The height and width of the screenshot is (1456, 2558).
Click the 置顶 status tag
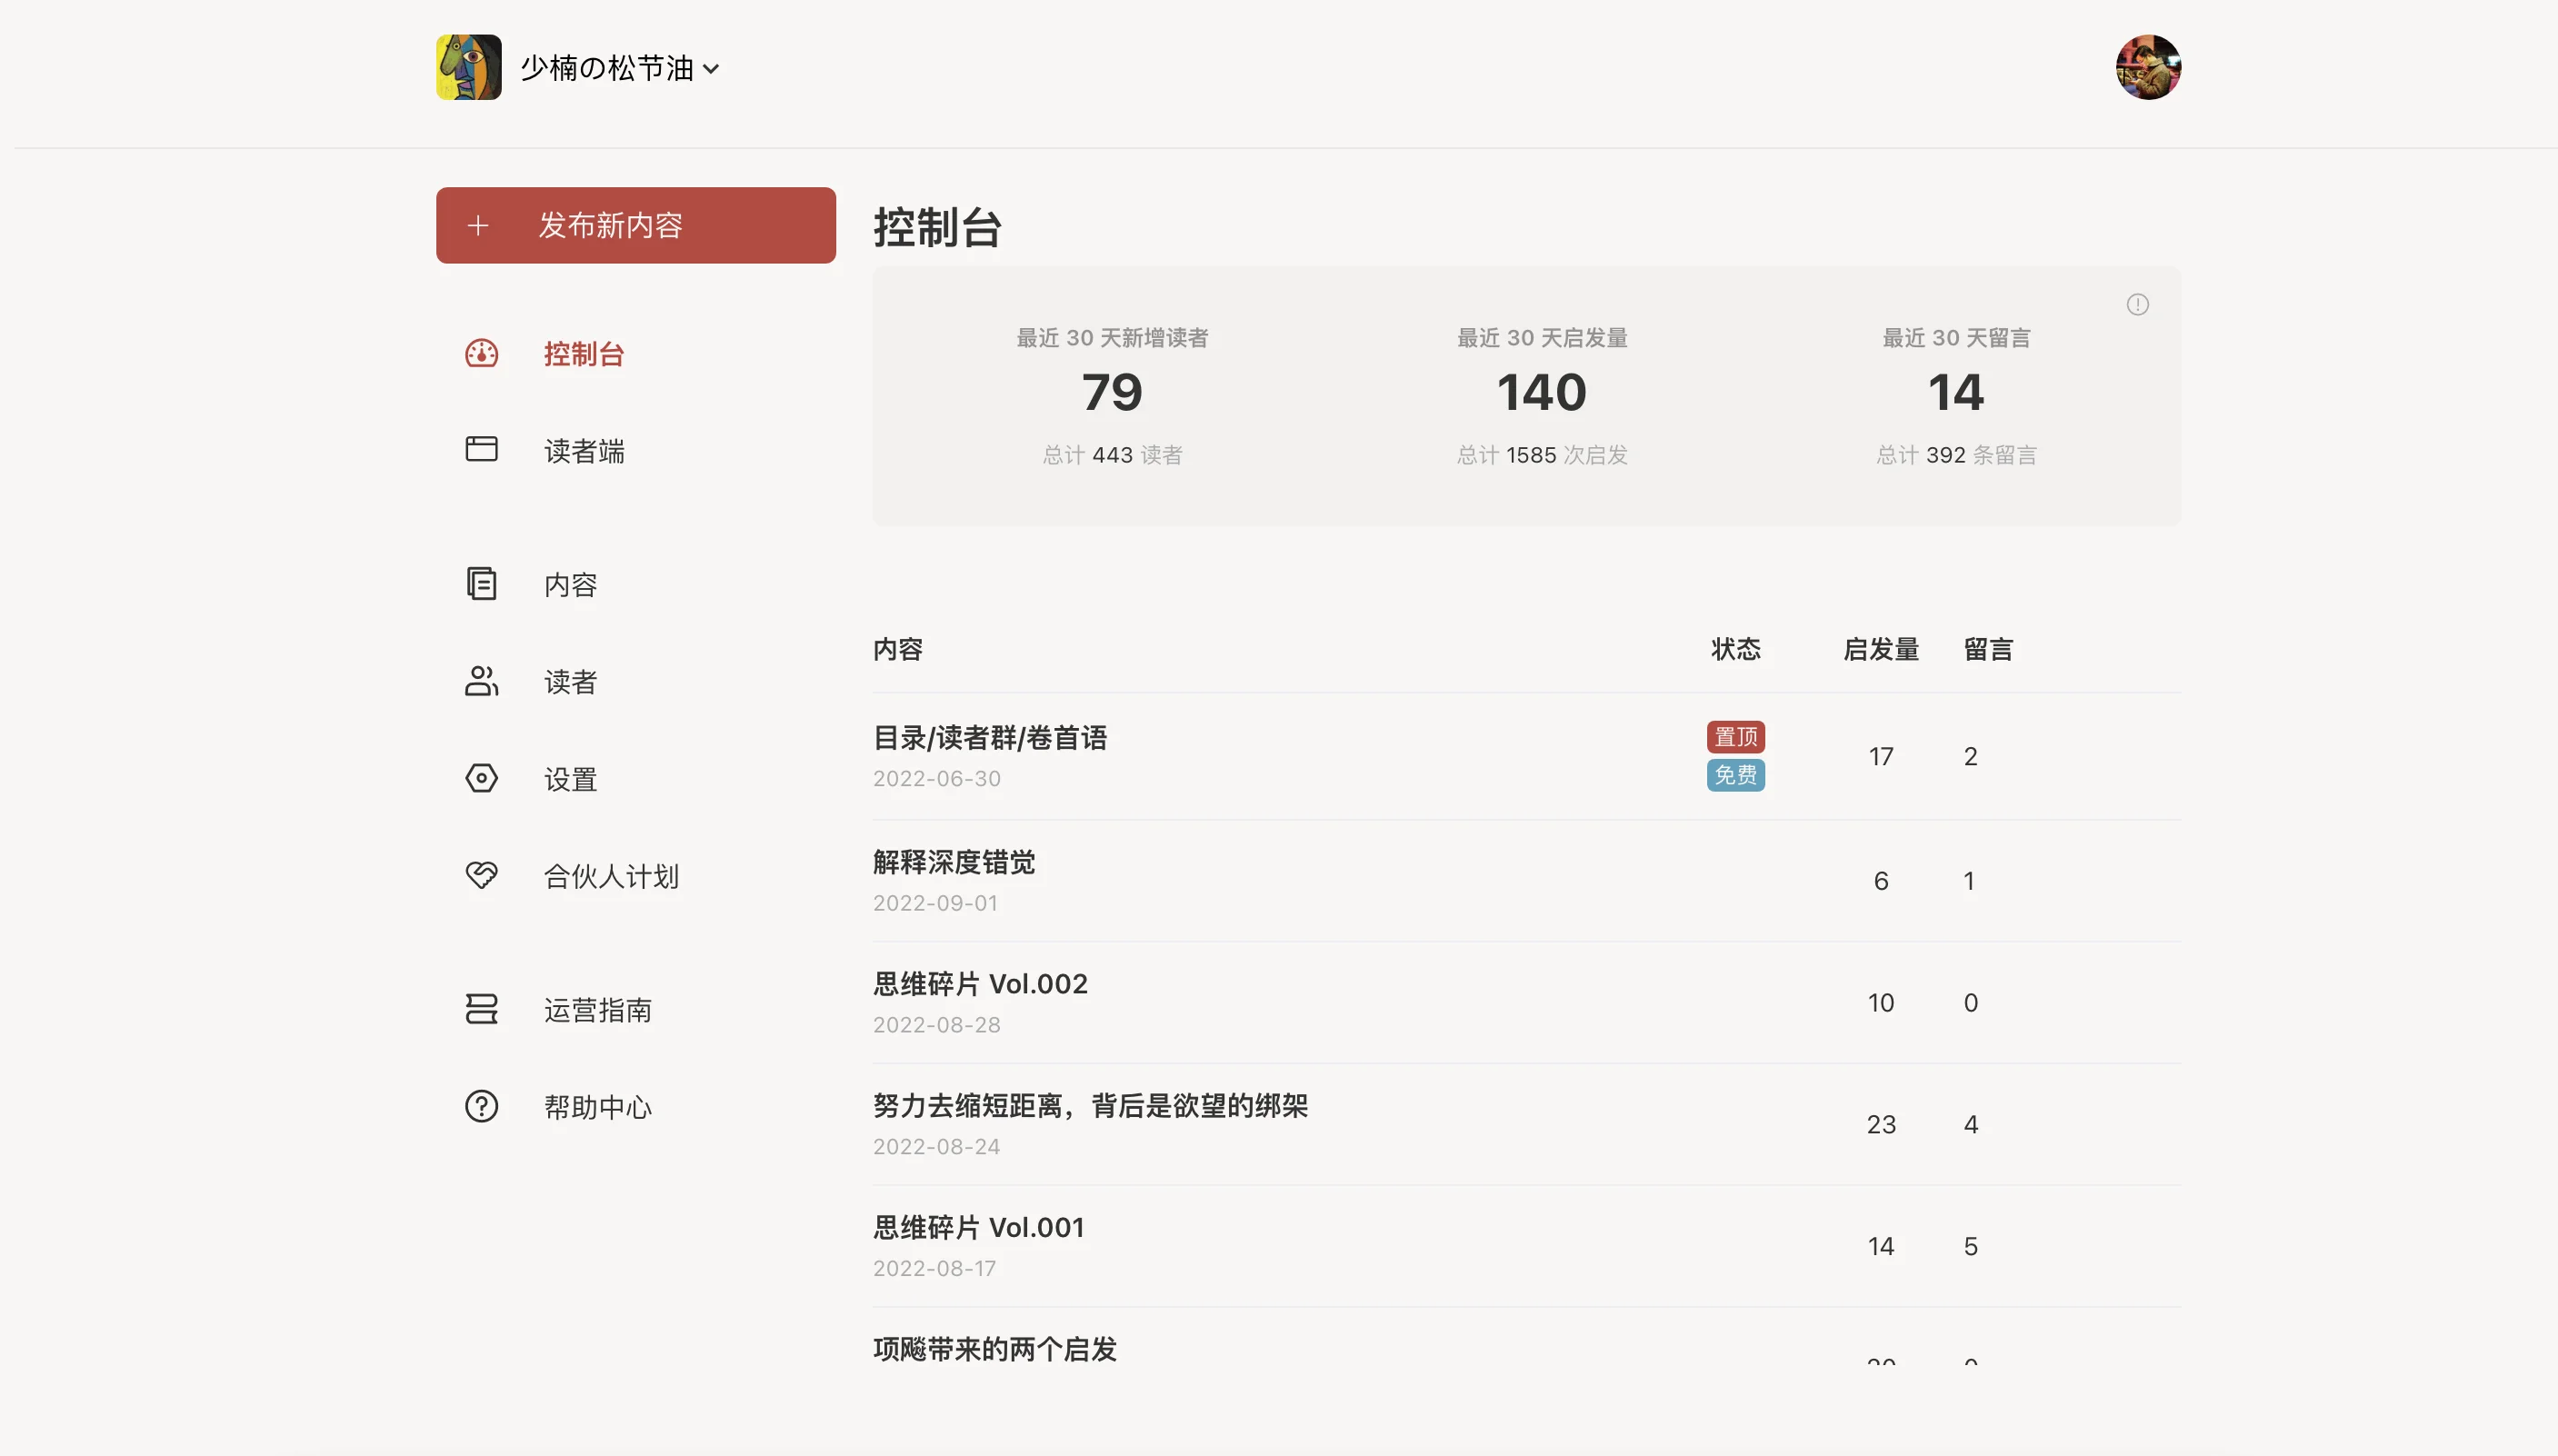pos(1735,737)
